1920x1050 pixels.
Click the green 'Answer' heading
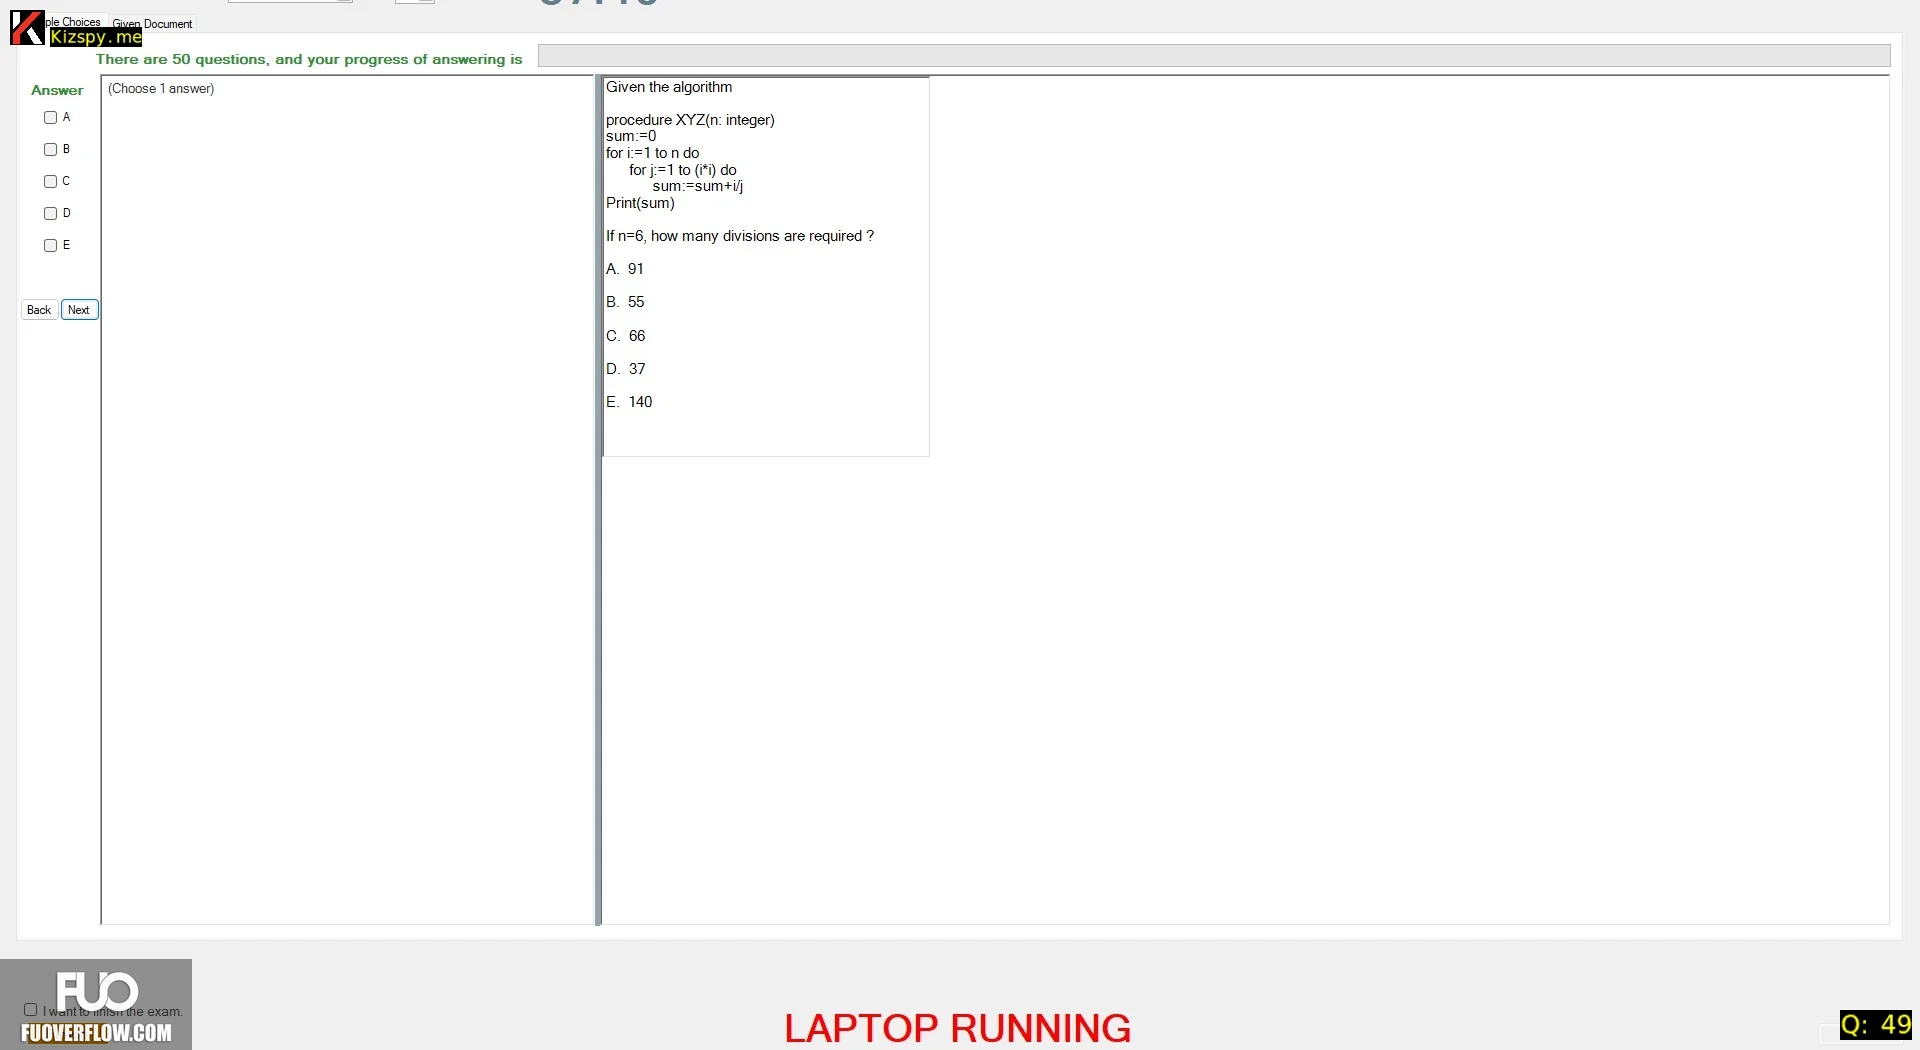tap(57, 90)
